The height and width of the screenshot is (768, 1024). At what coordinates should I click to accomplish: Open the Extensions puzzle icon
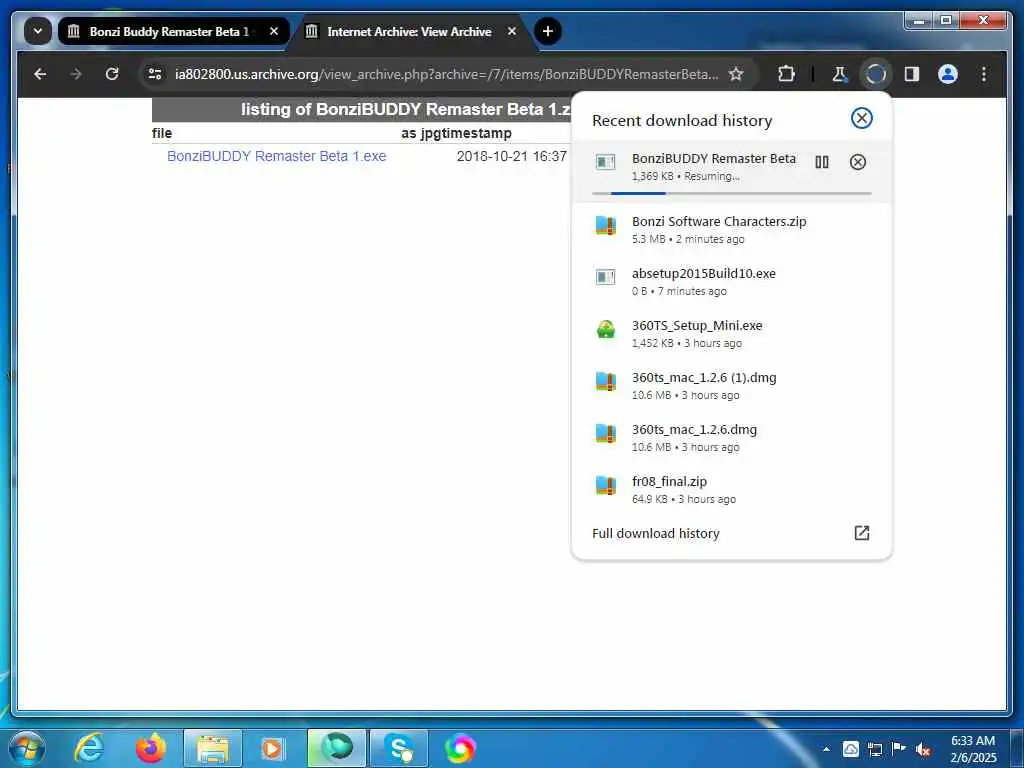[x=786, y=74]
